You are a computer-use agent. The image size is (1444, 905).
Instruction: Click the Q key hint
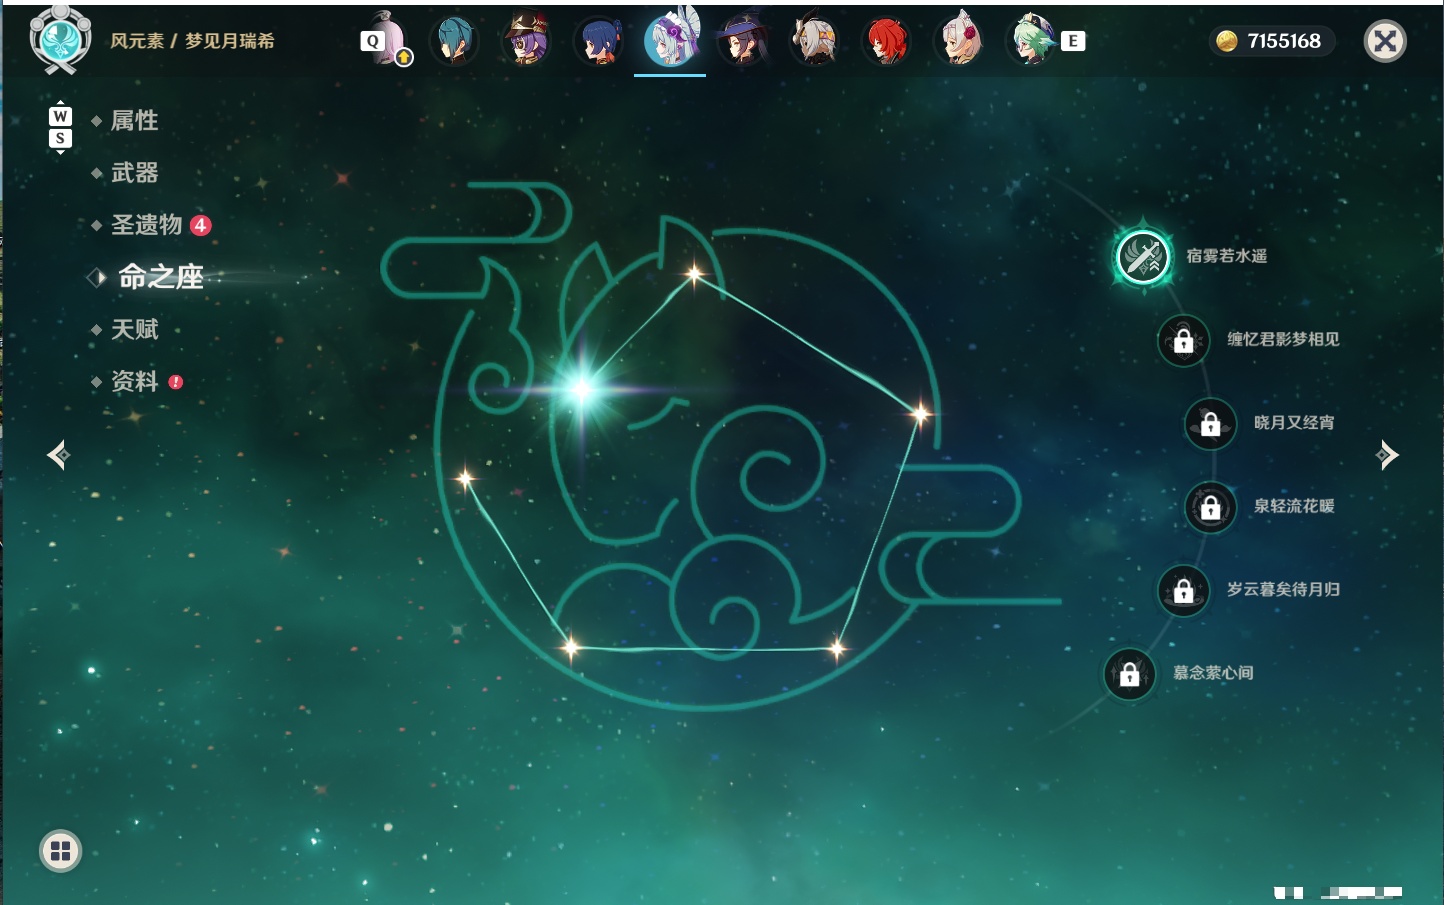pos(372,41)
